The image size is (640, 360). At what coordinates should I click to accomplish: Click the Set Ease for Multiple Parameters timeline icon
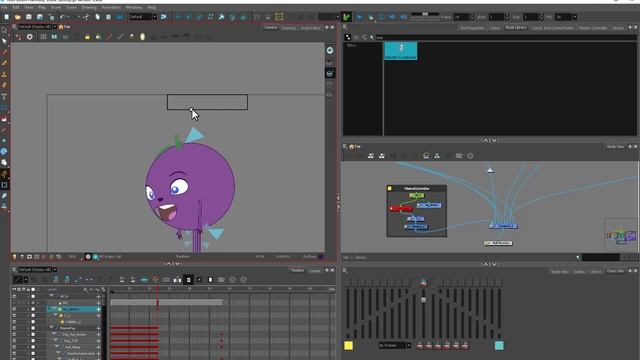(x=155, y=280)
